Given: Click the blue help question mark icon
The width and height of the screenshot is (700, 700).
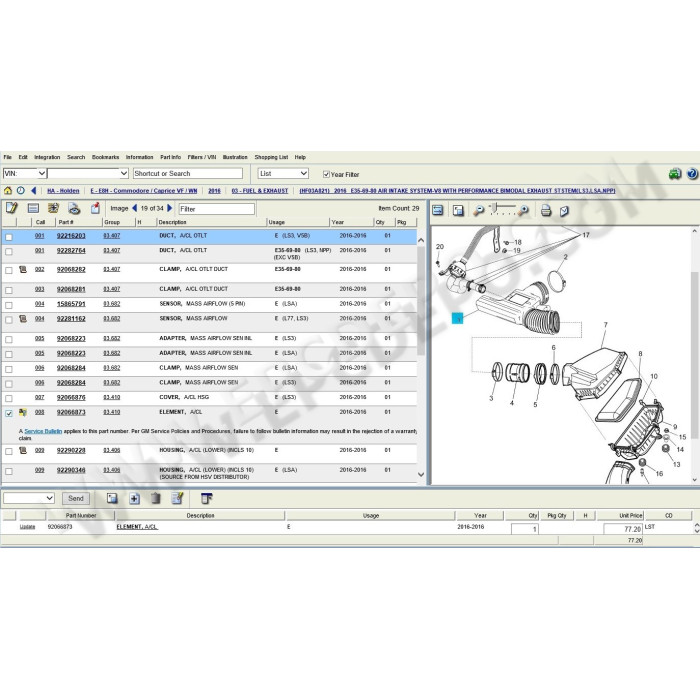Looking at the screenshot, I should coord(692,173).
